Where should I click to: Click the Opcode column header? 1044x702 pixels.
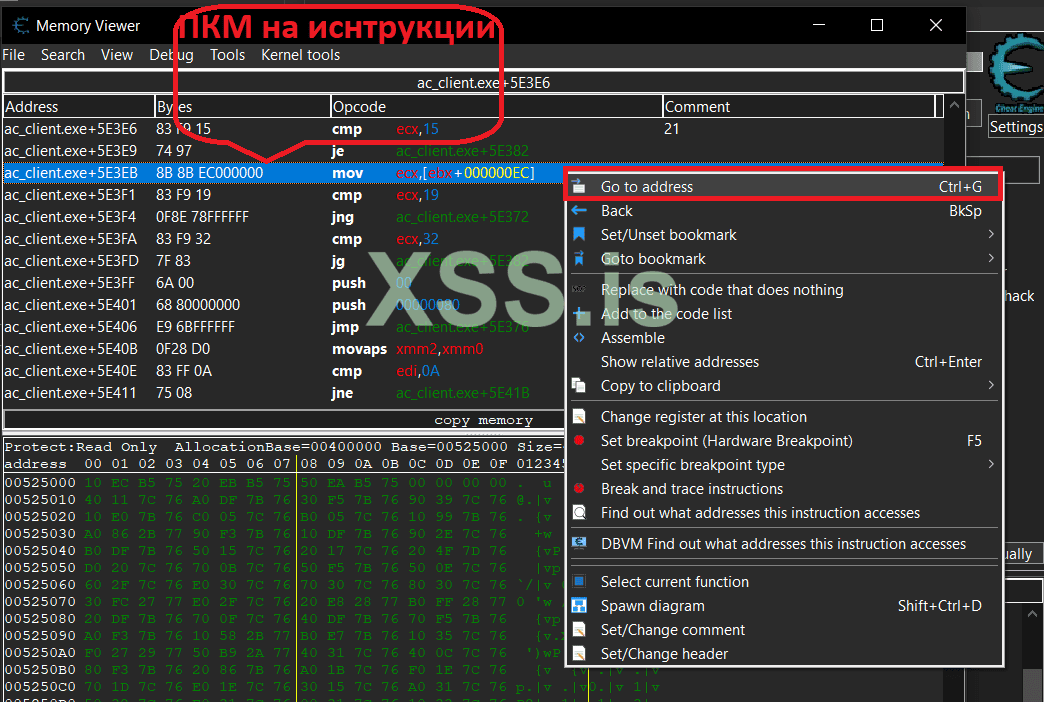[x=496, y=107]
